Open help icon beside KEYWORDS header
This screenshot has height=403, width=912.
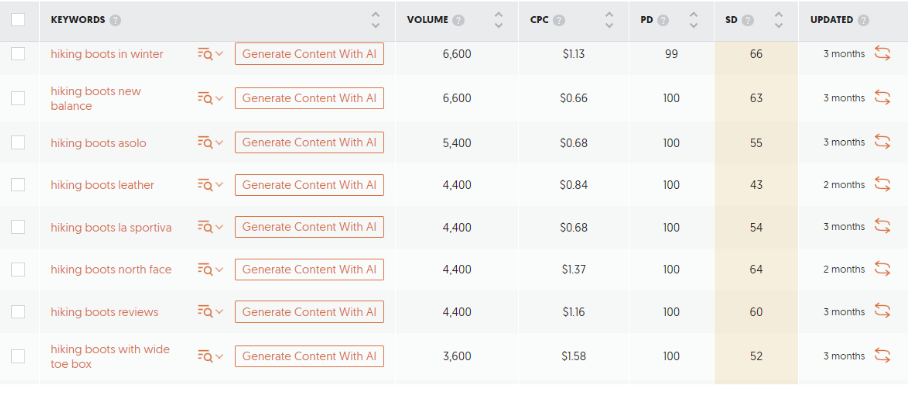click(x=115, y=20)
